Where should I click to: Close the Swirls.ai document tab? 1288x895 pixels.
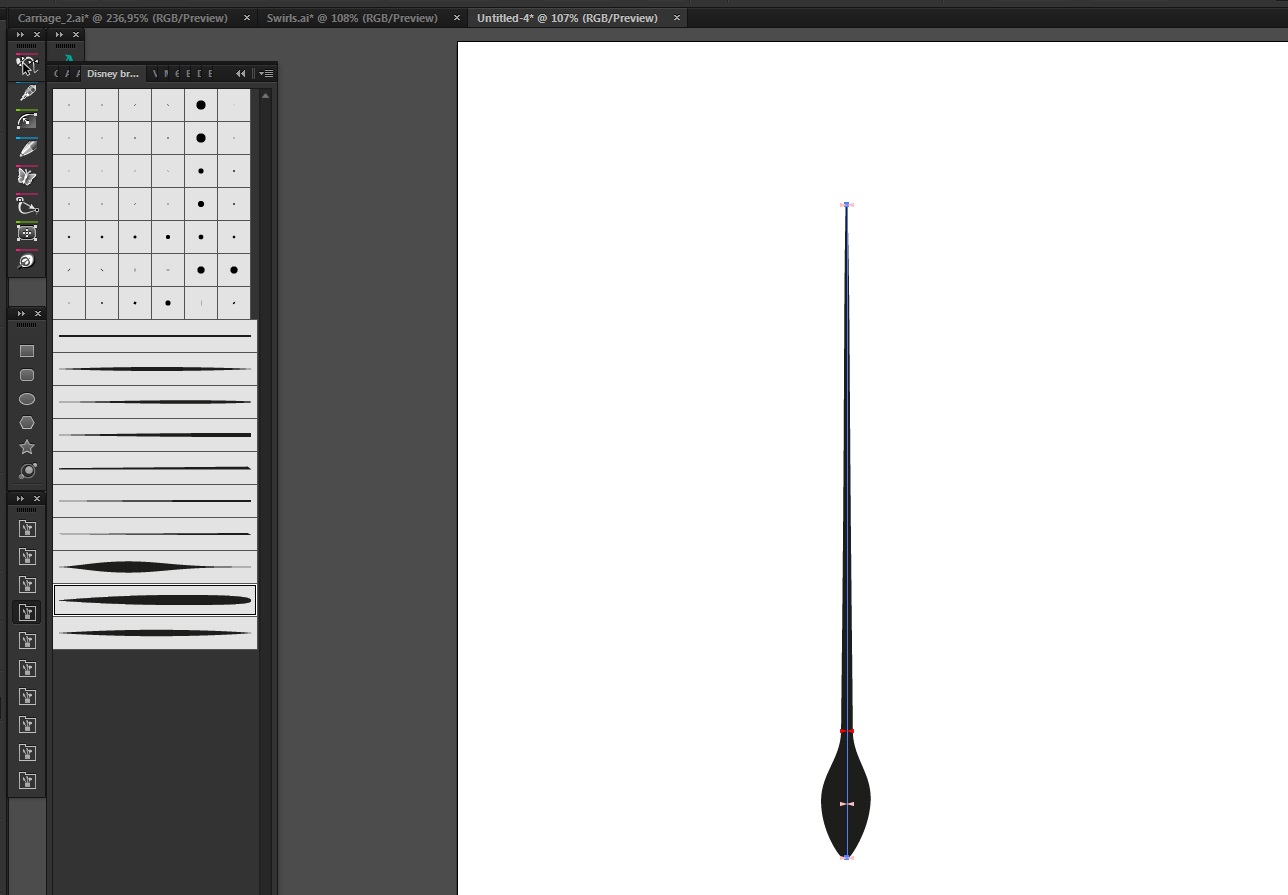pyautogui.click(x=457, y=18)
